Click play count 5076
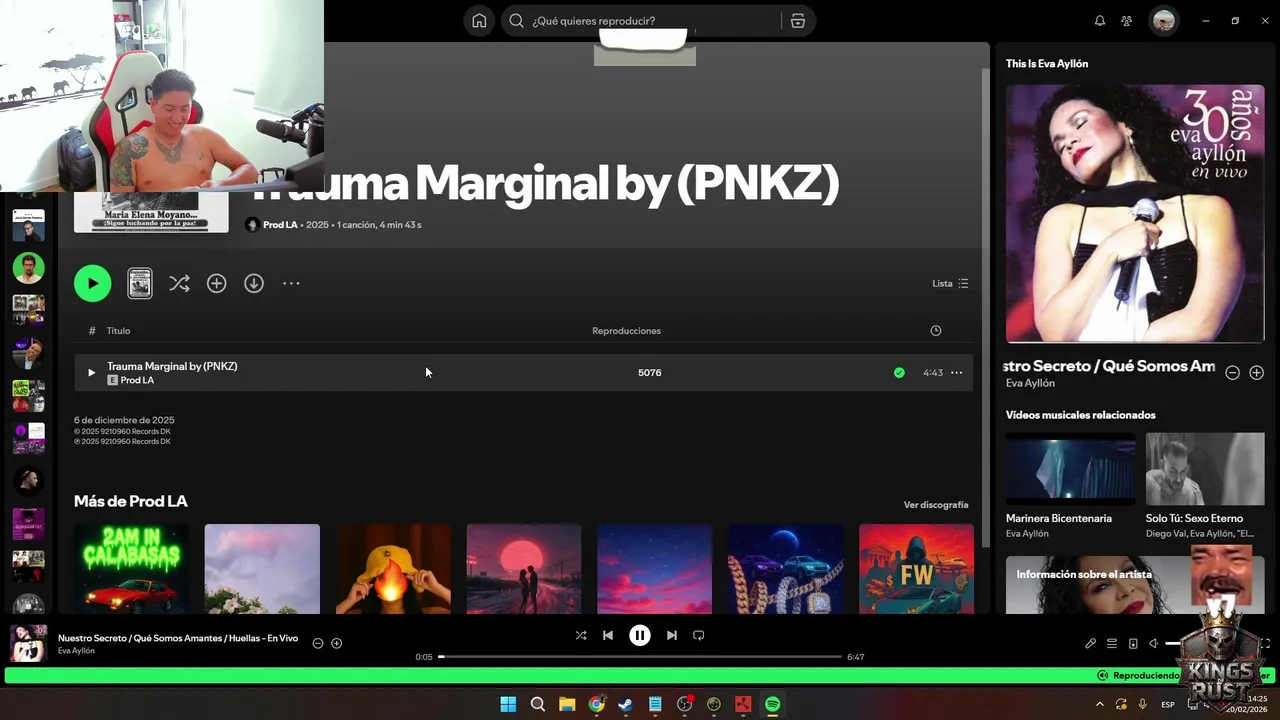Screen dimensions: 1280x720 (x=650, y=373)
